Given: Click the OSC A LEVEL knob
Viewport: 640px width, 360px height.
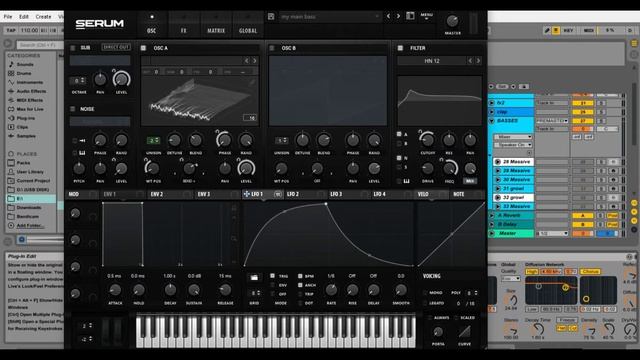Looking at the screenshot, I should (246, 168).
